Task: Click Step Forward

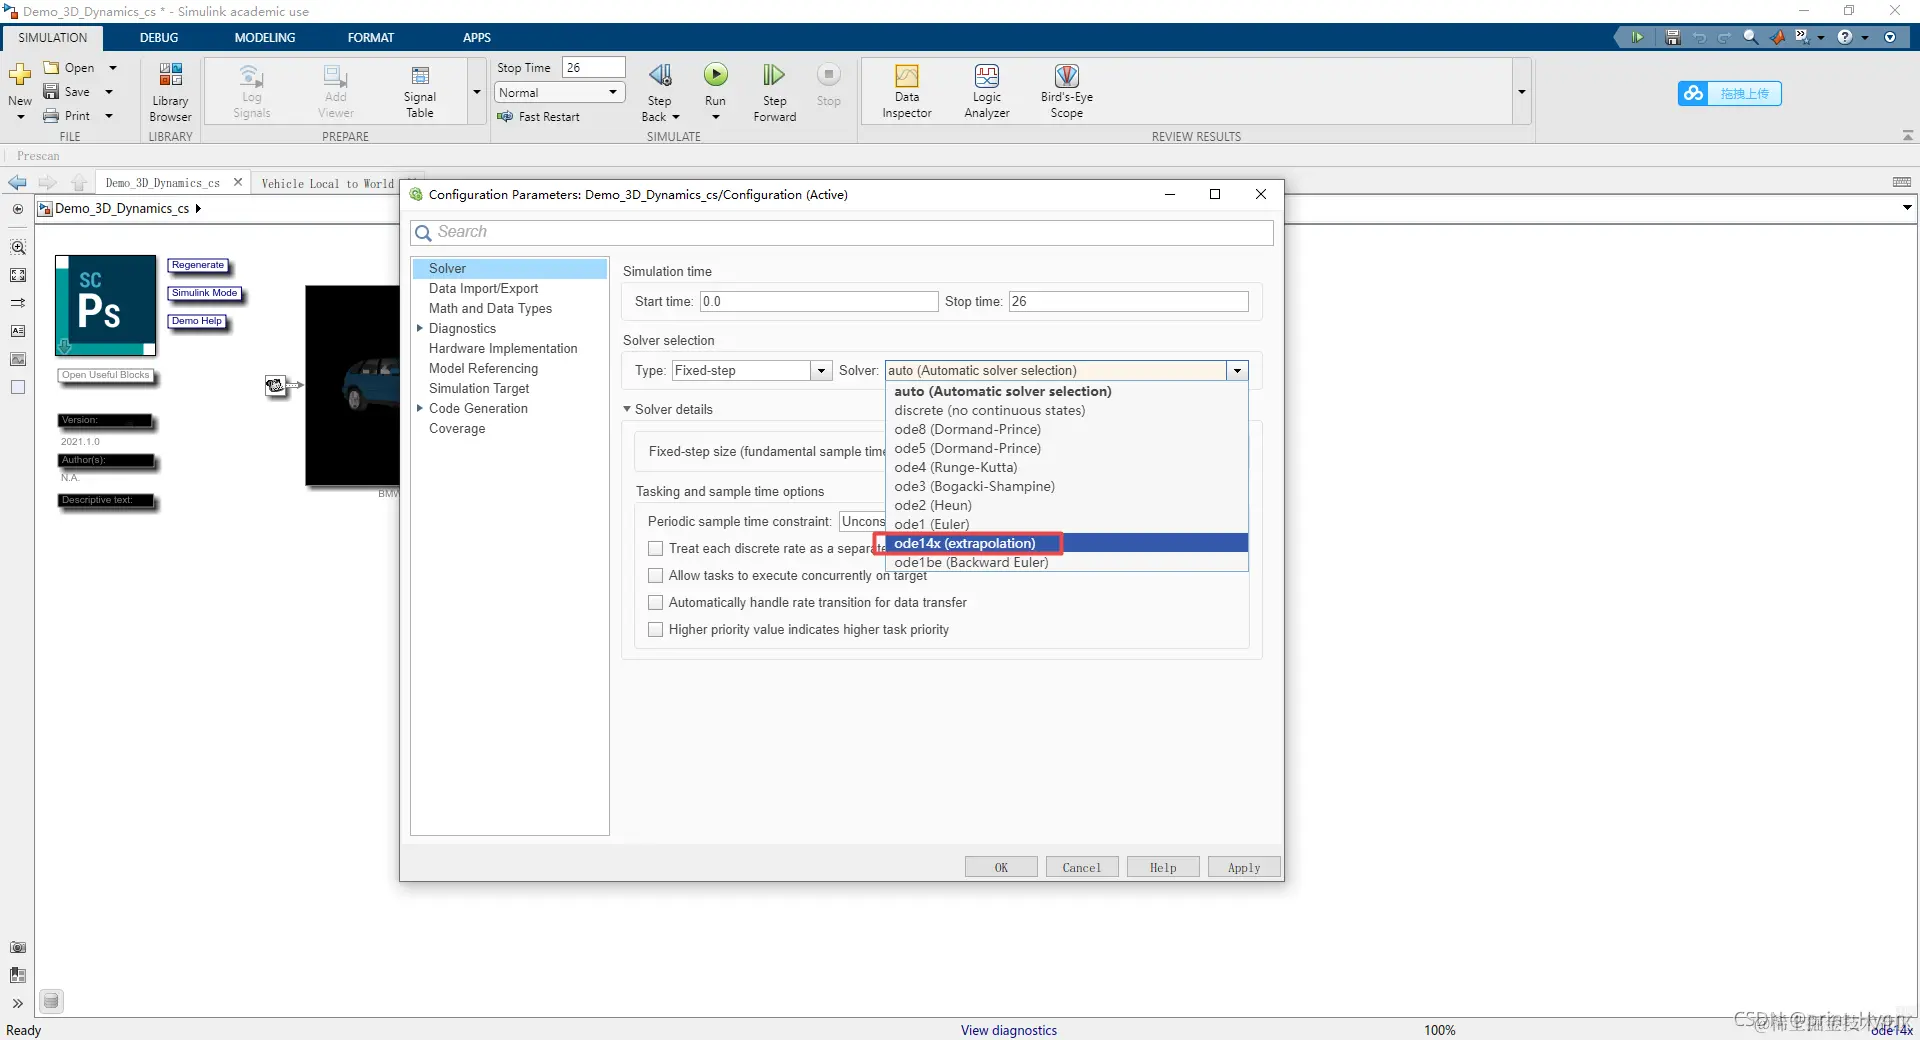Action: click(x=775, y=92)
